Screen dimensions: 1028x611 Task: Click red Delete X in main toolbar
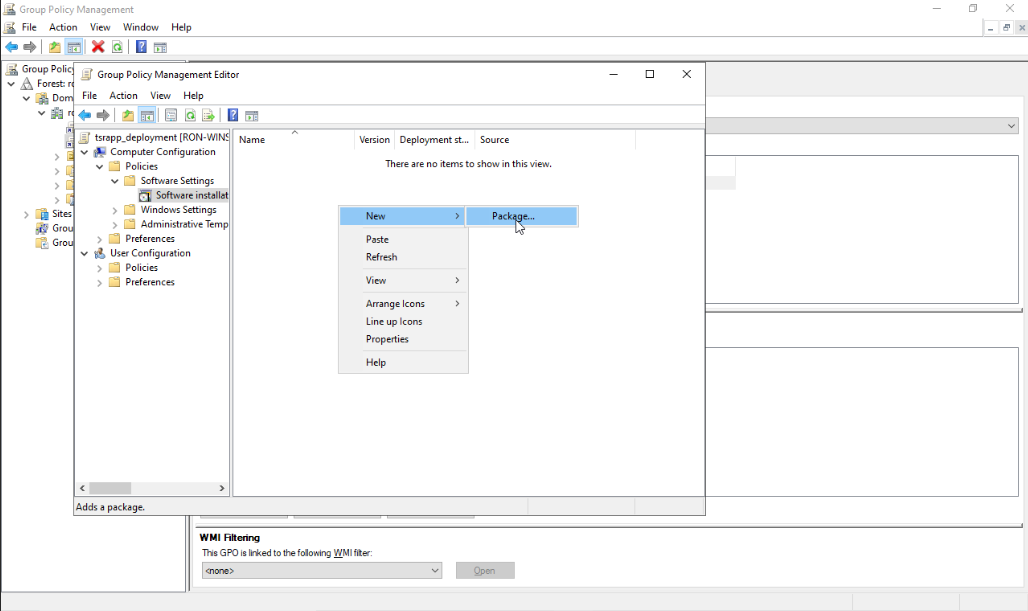(x=98, y=47)
